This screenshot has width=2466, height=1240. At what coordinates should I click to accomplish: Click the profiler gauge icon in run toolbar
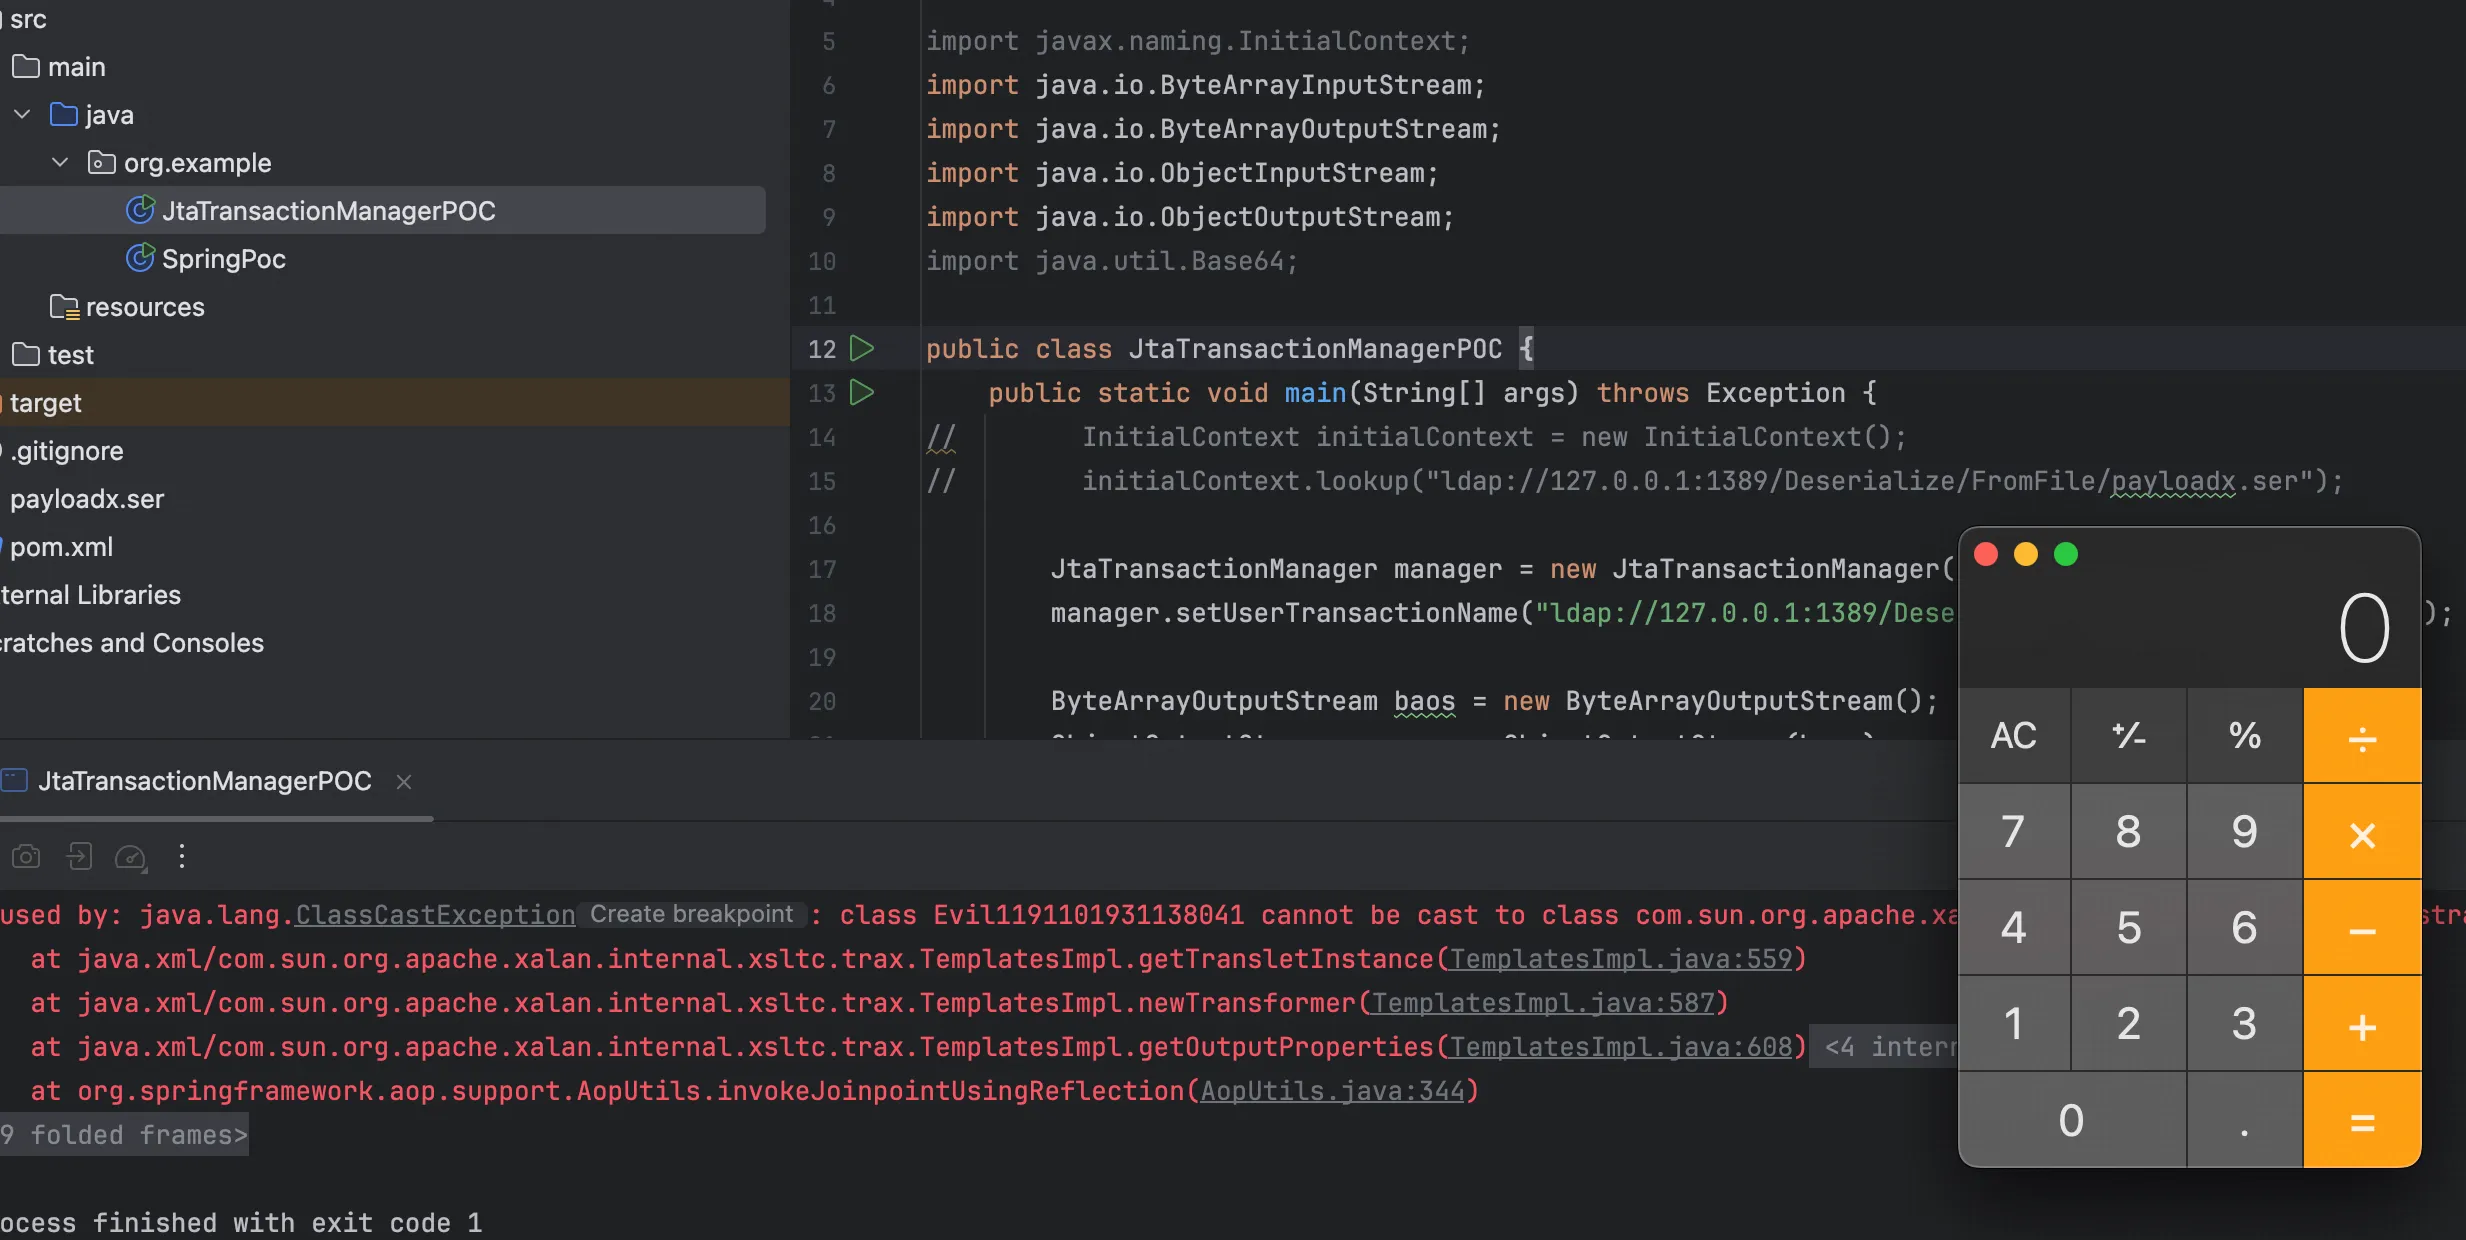tap(130, 857)
